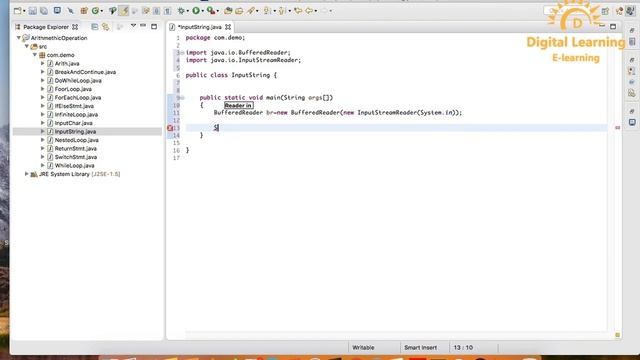
Task: Select the InputString.java editor tab
Action: 200,27
